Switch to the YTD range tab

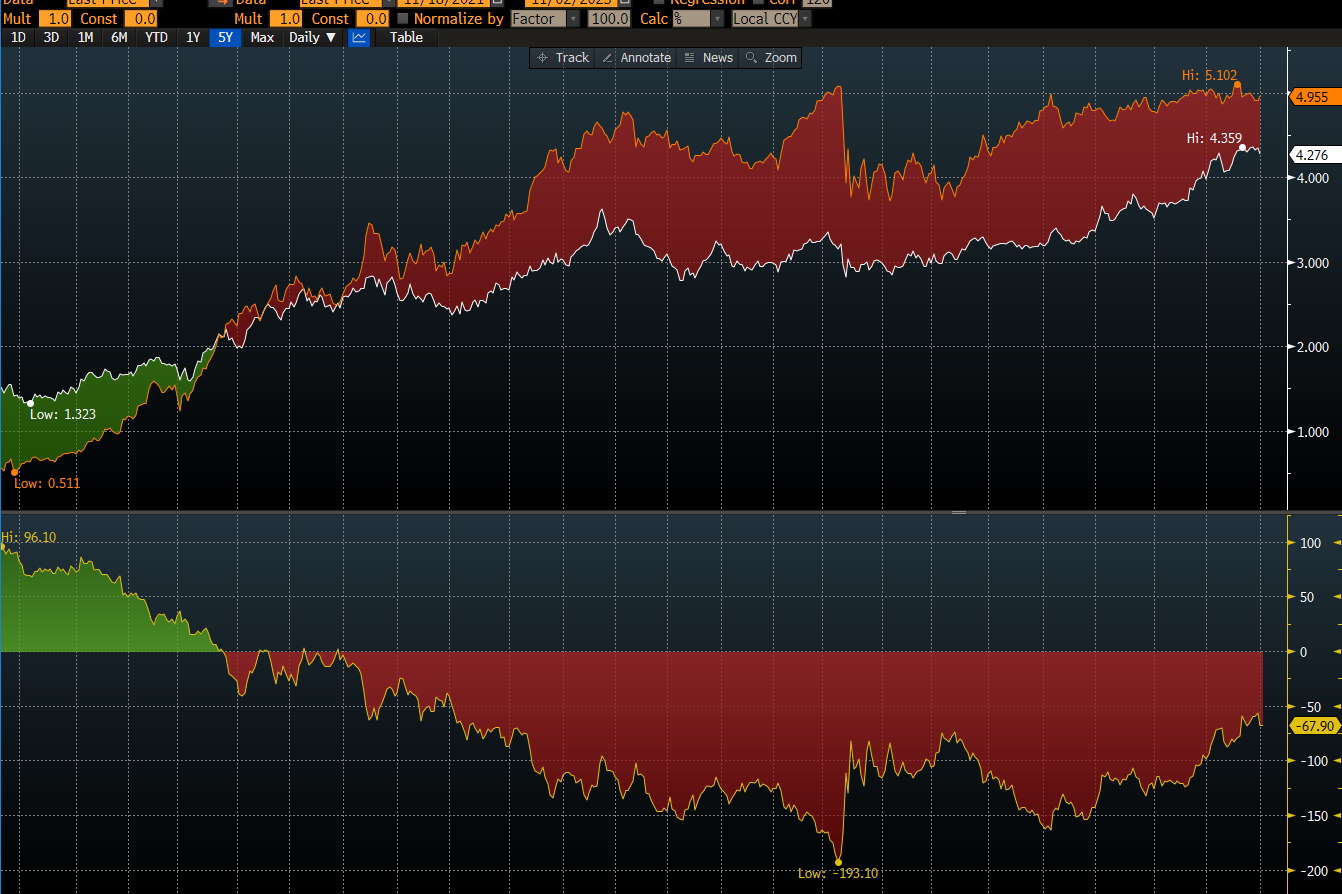155,37
